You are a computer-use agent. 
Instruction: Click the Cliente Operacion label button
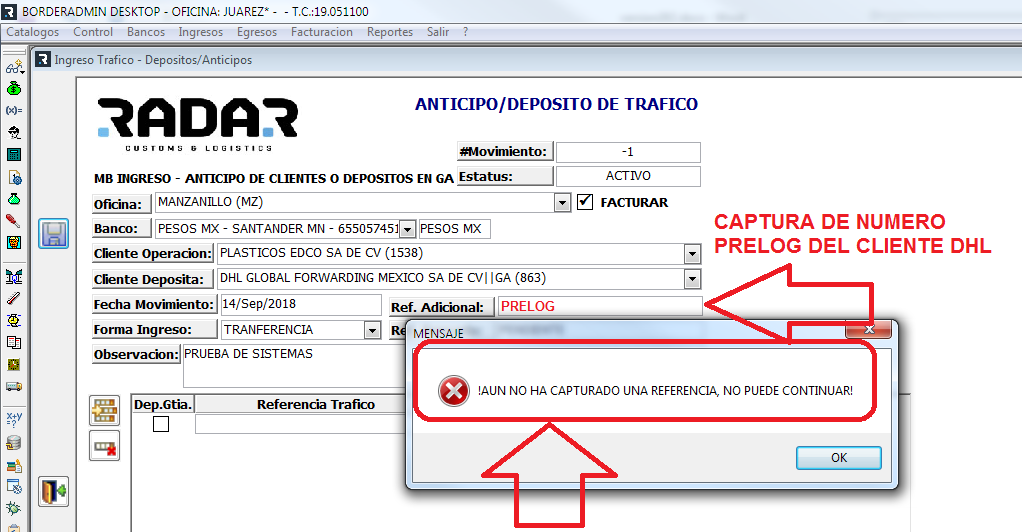tap(153, 254)
